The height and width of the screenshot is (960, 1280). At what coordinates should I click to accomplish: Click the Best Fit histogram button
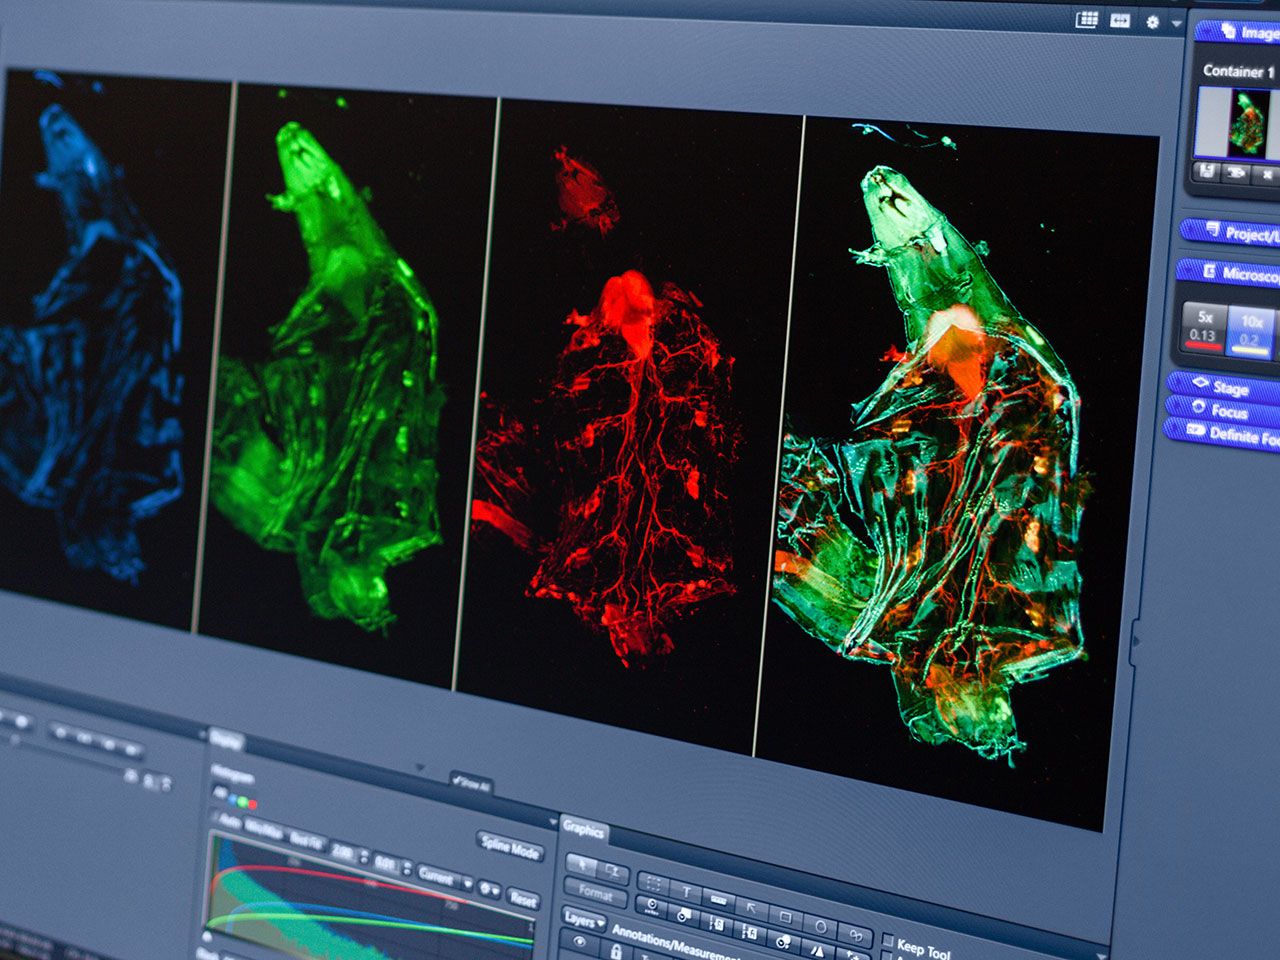[x=307, y=841]
